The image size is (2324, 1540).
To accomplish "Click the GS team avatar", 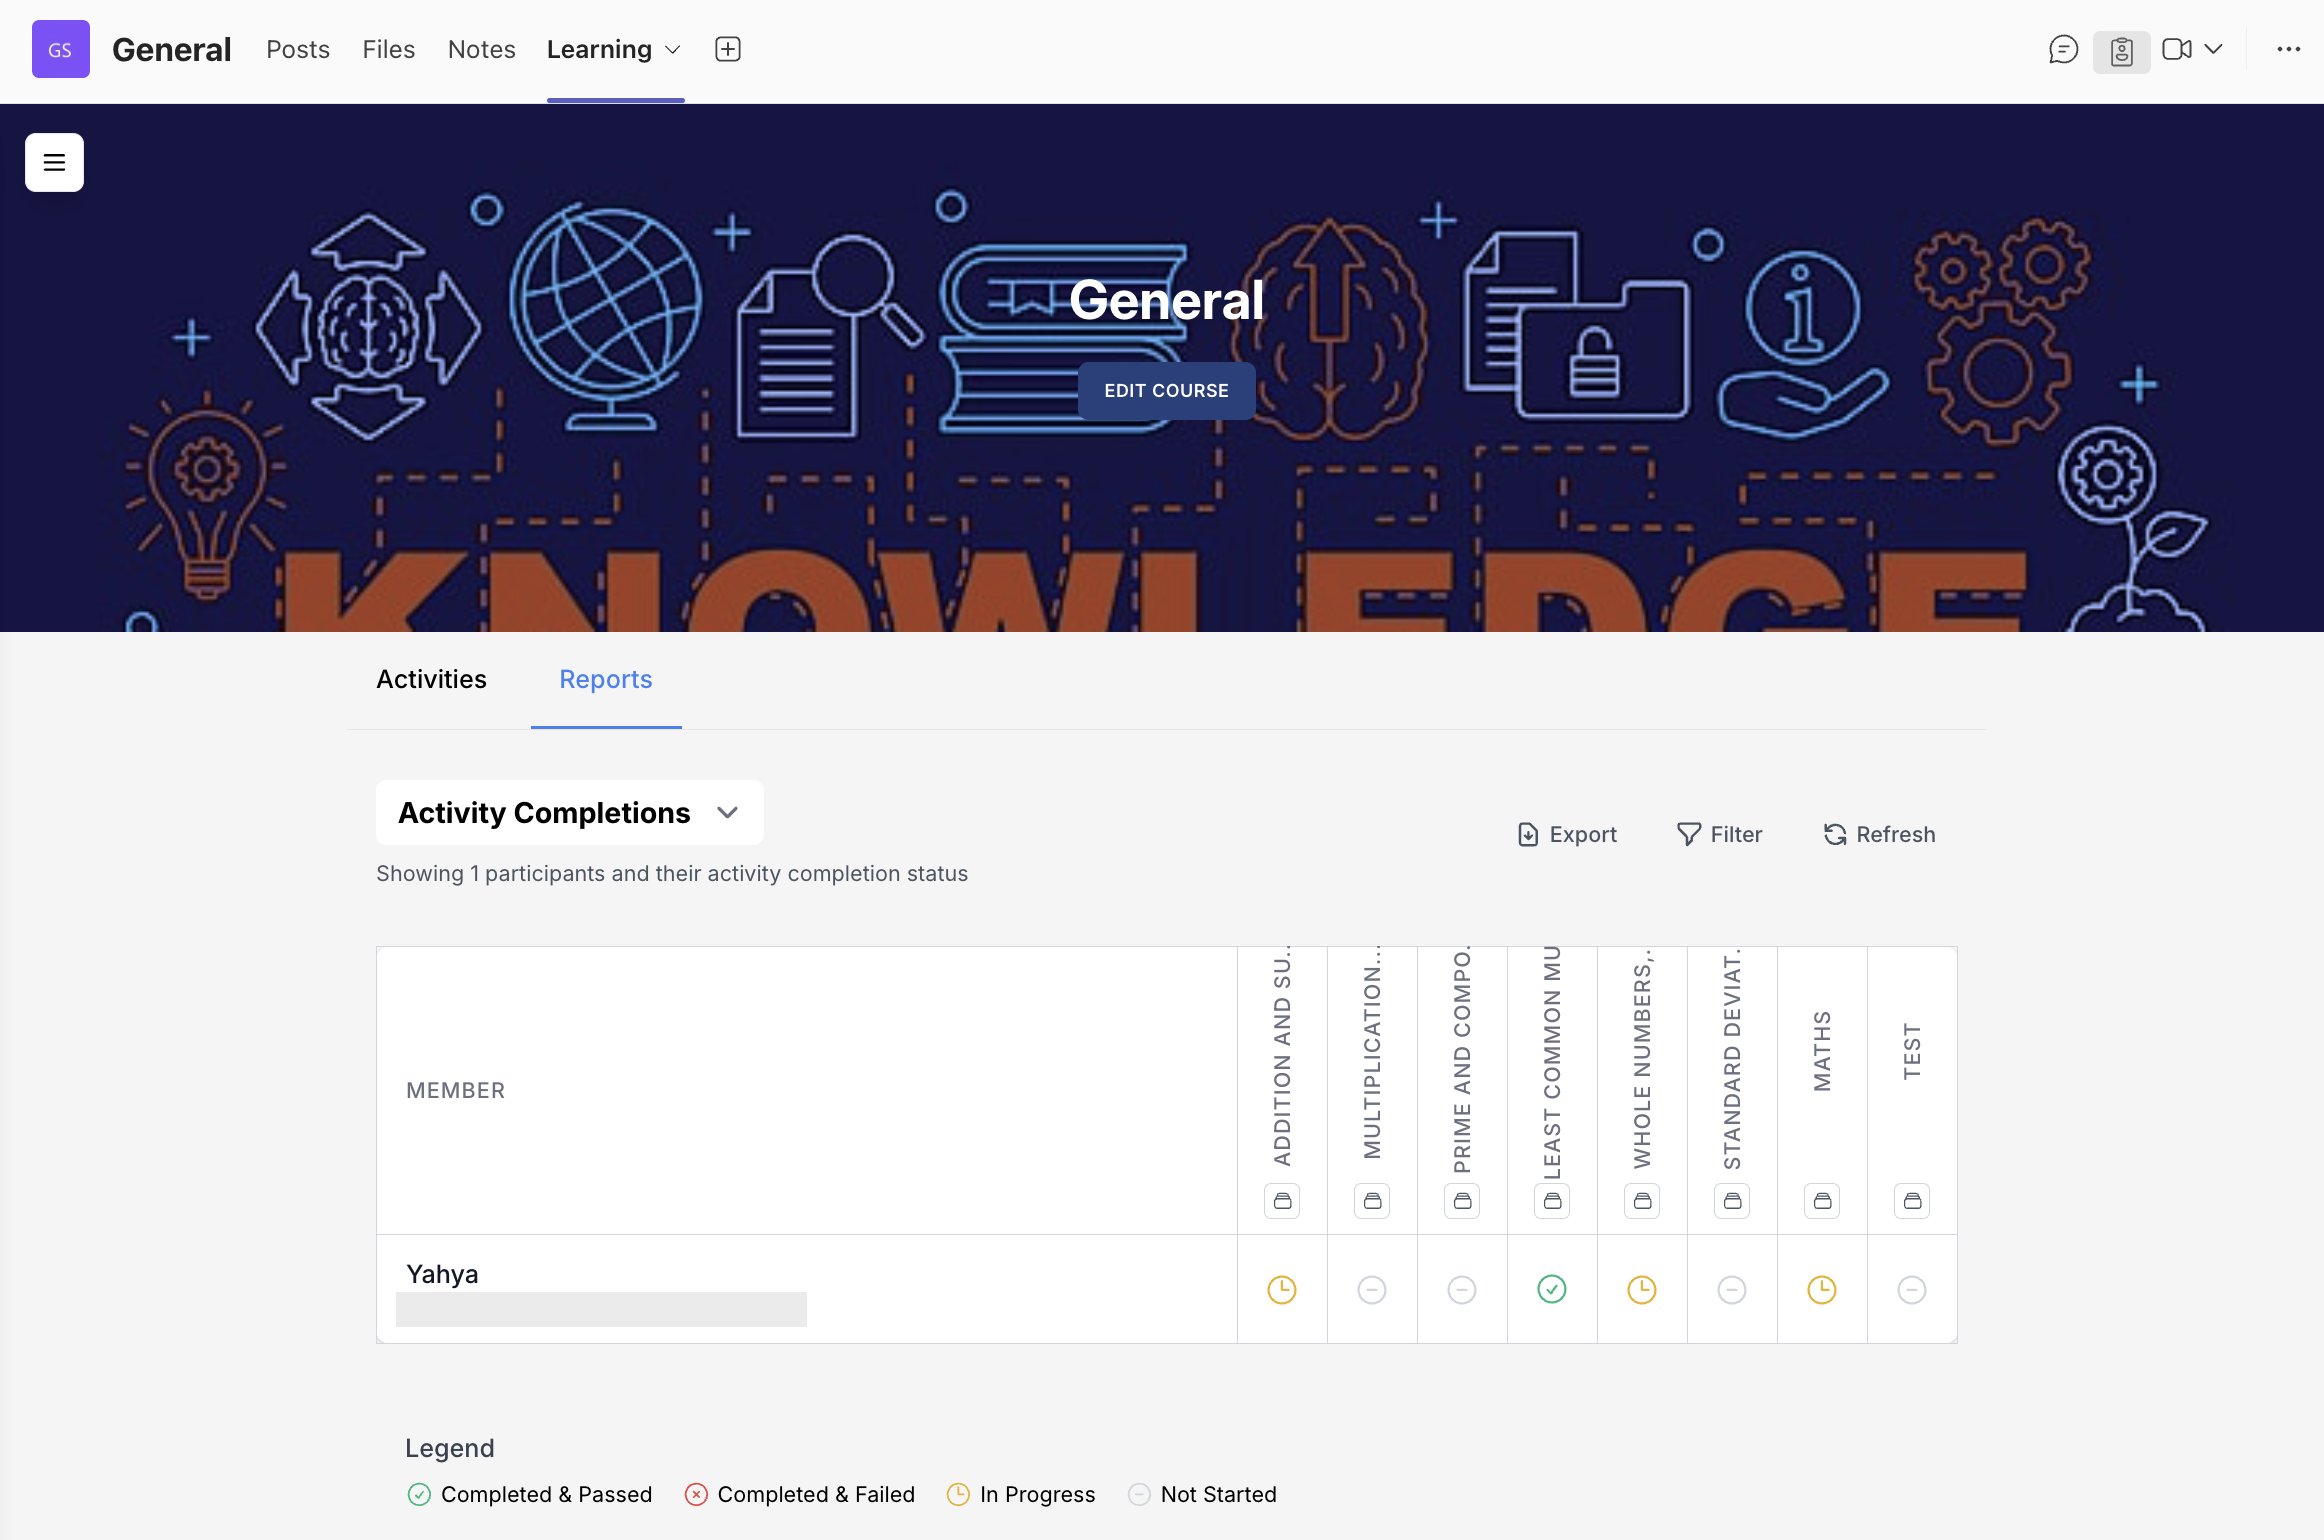I will [x=60, y=49].
